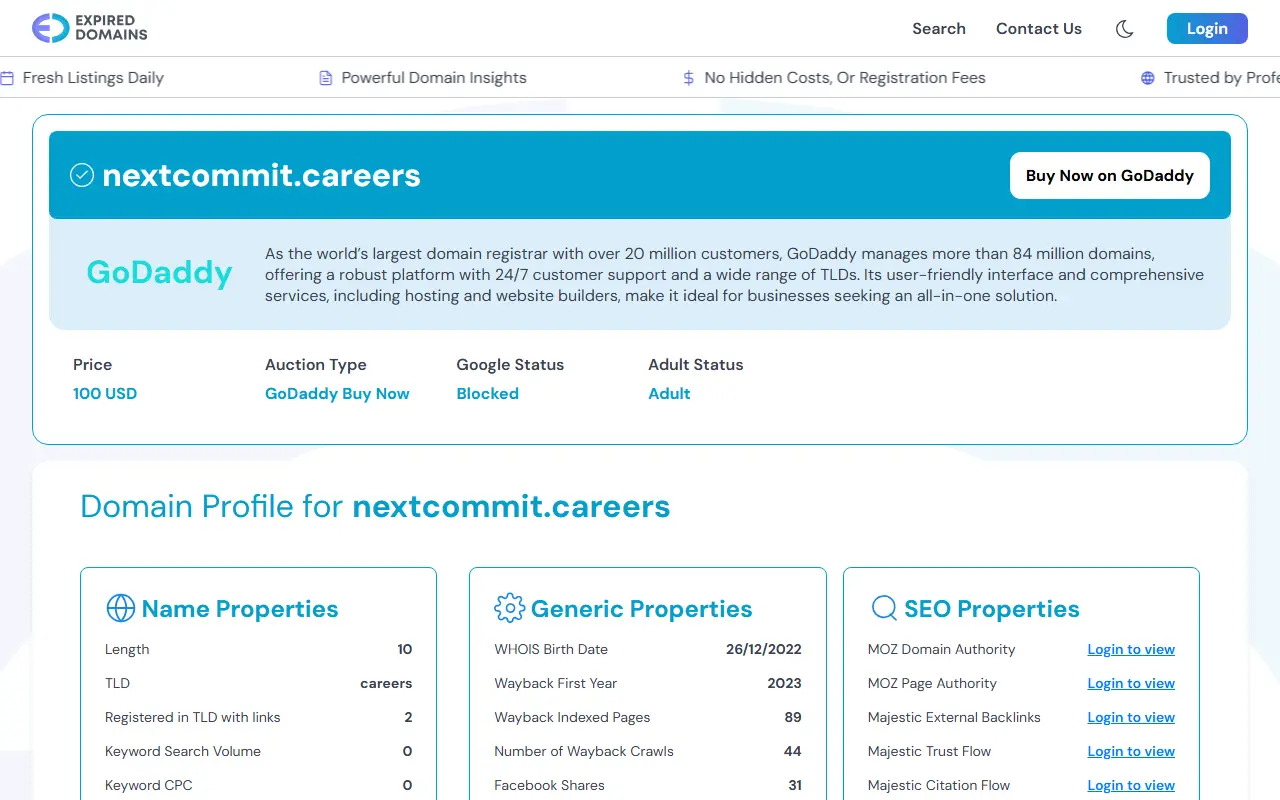Image resolution: width=1280 pixels, height=800 pixels.
Task: Click the SEO Properties heading
Action: pyautogui.click(x=992, y=608)
